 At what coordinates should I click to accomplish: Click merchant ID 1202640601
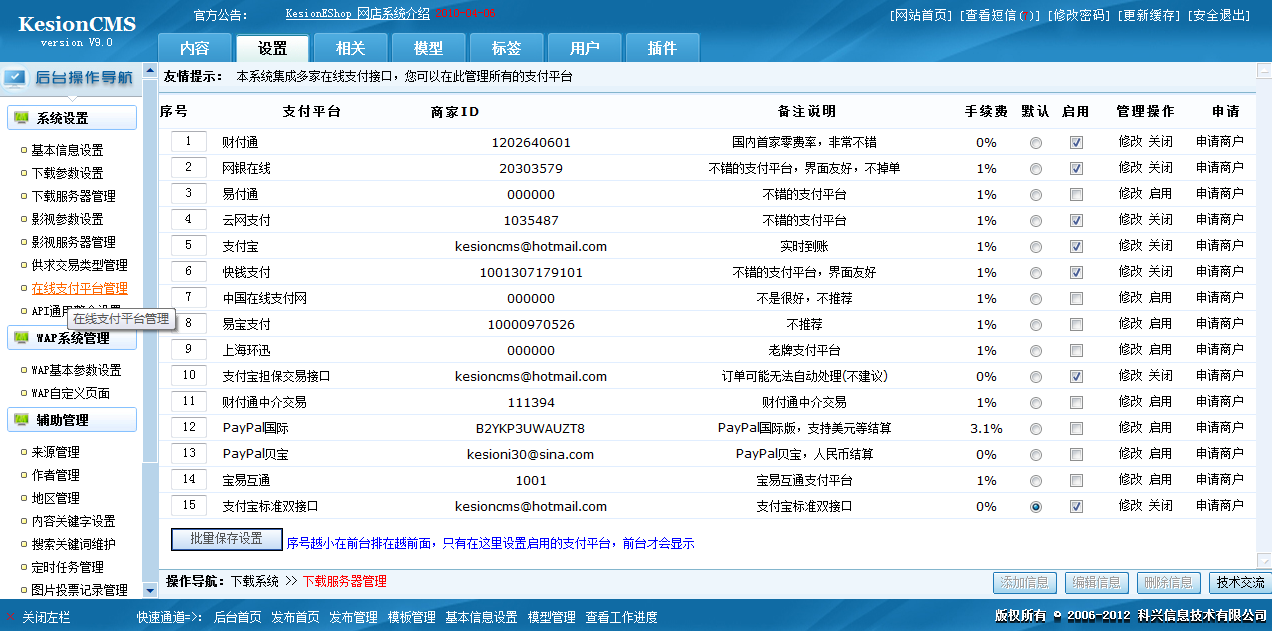click(x=531, y=143)
